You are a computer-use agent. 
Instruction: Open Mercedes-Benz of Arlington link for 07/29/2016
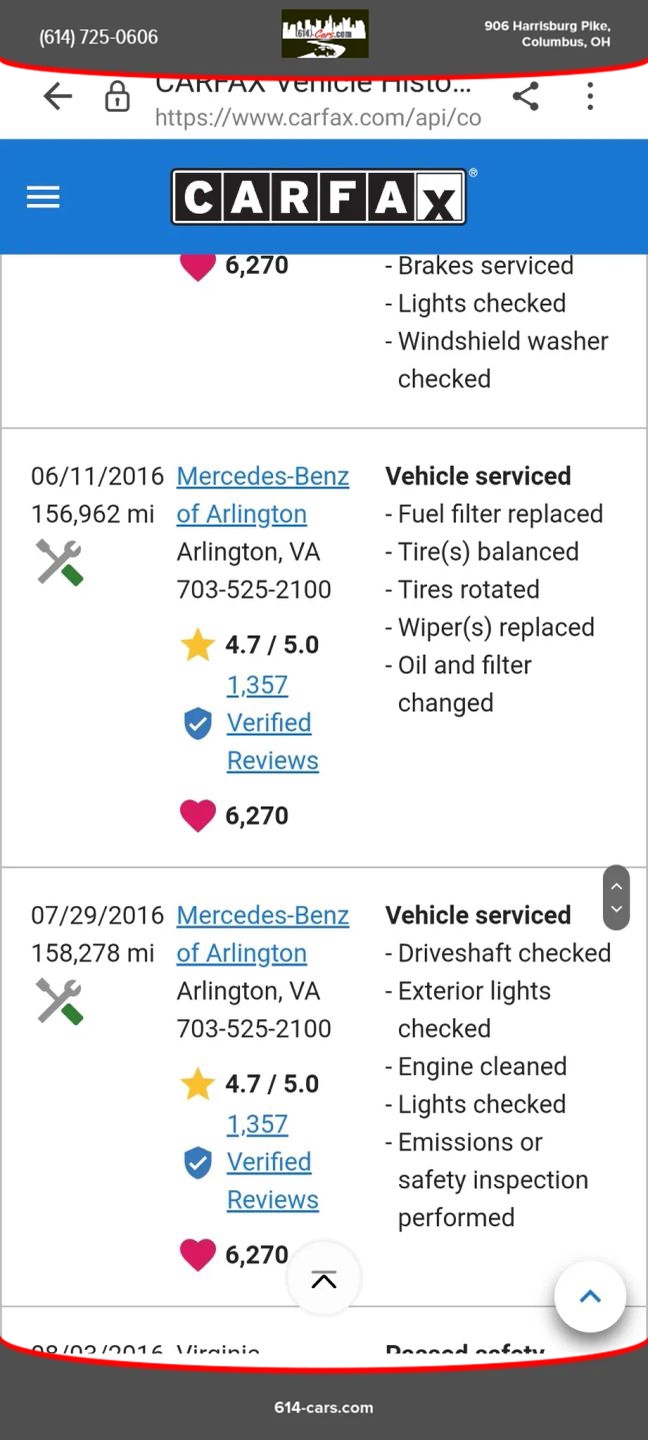coord(262,934)
